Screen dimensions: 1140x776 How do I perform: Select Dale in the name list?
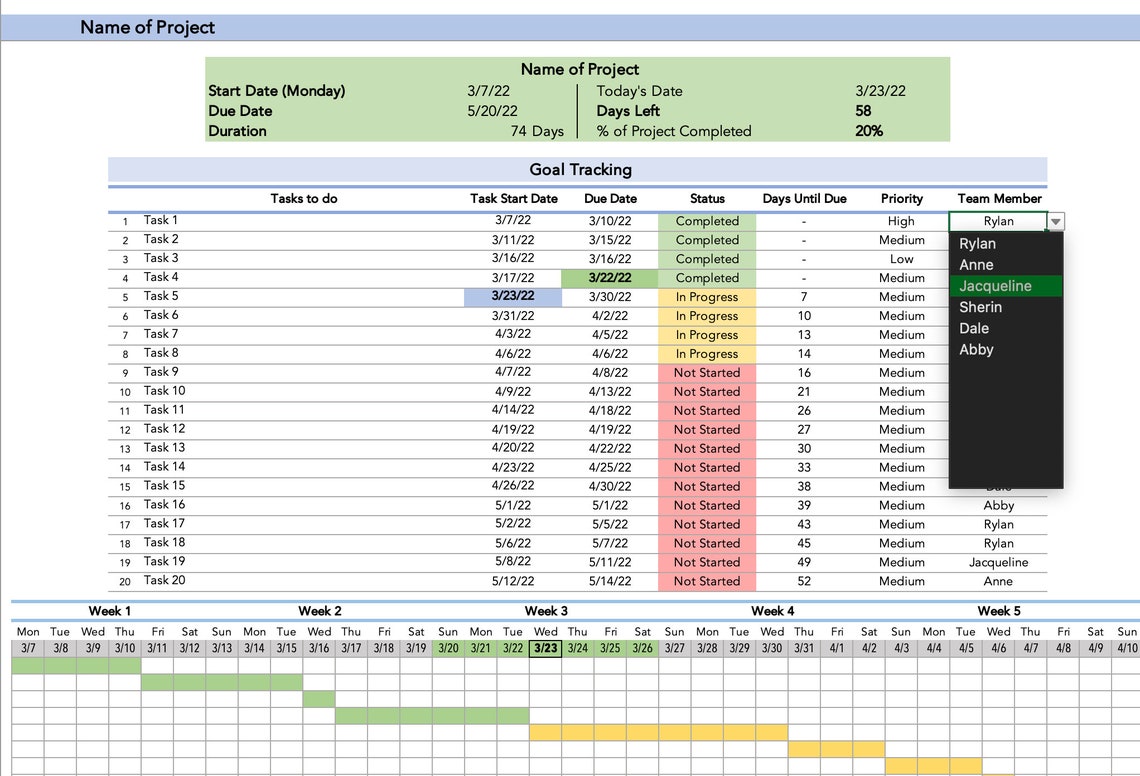pyautogui.click(x=975, y=328)
